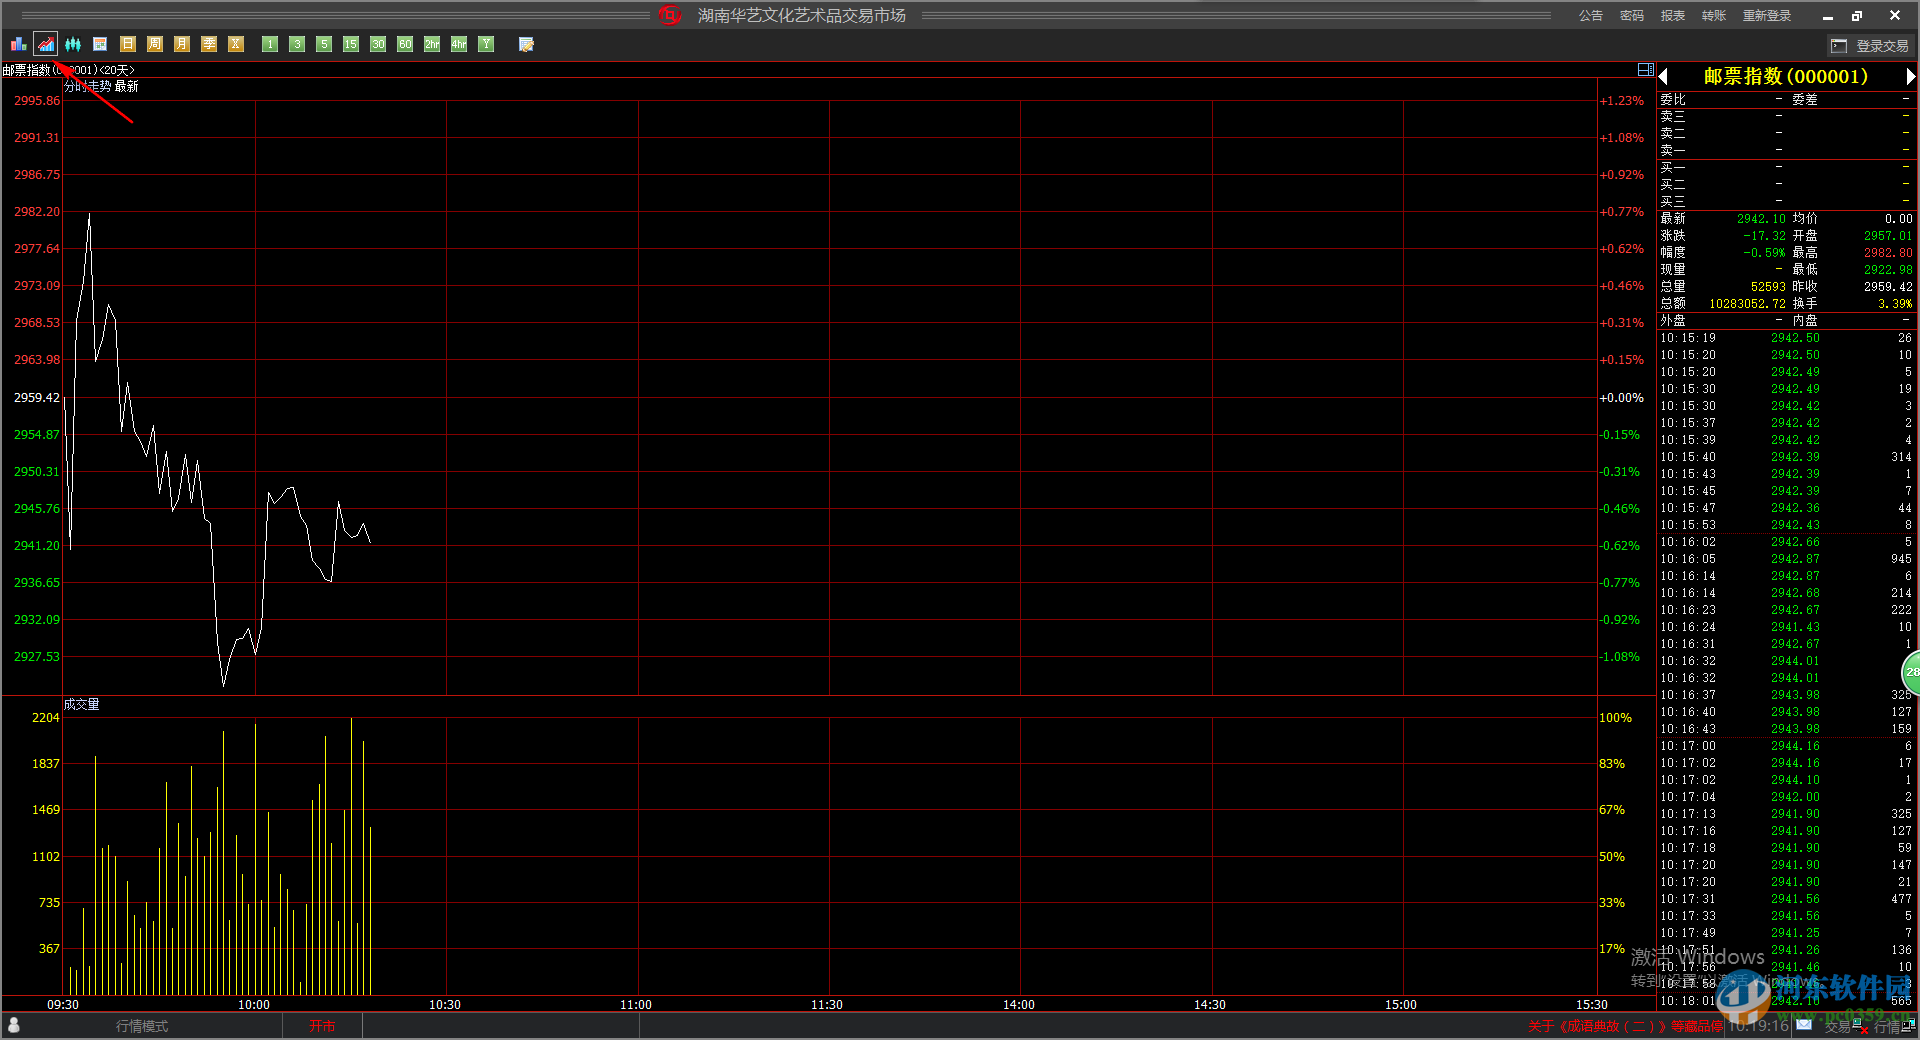The height and width of the screenshot is (1040, 1920).
Task: Select weekly K-line period 周 icon
Action: pos(154,44)
